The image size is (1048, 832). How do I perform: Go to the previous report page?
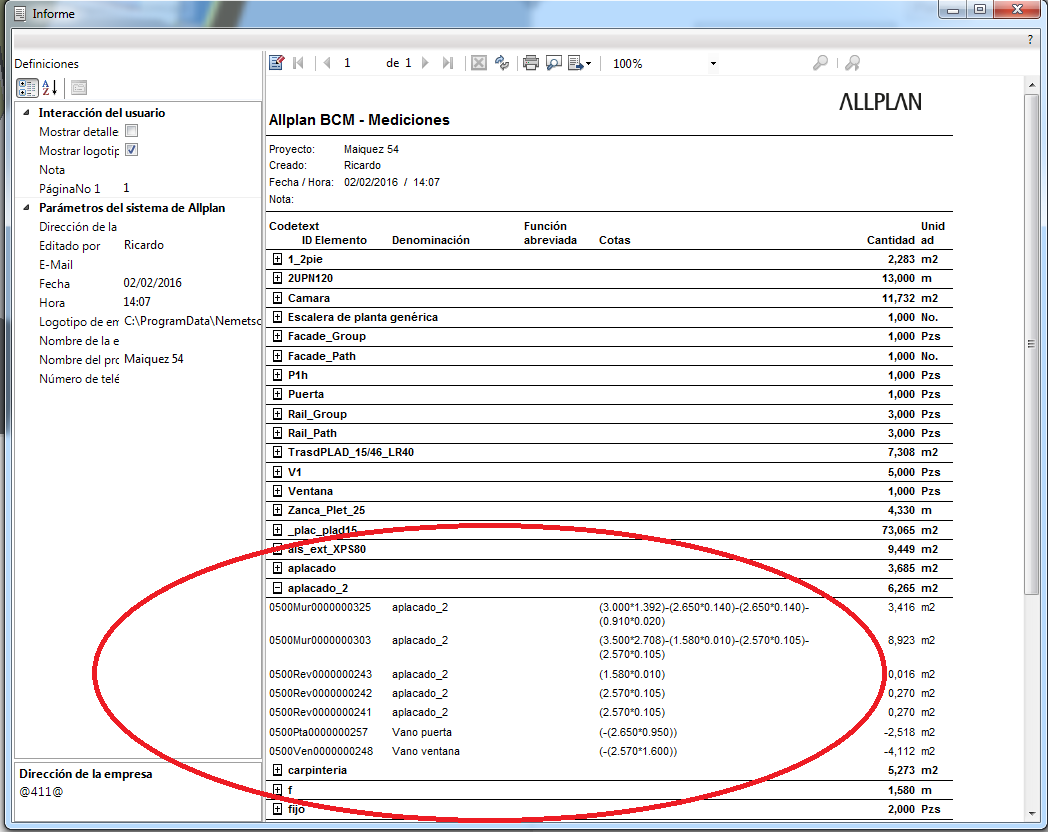click(x=327, y=63)
